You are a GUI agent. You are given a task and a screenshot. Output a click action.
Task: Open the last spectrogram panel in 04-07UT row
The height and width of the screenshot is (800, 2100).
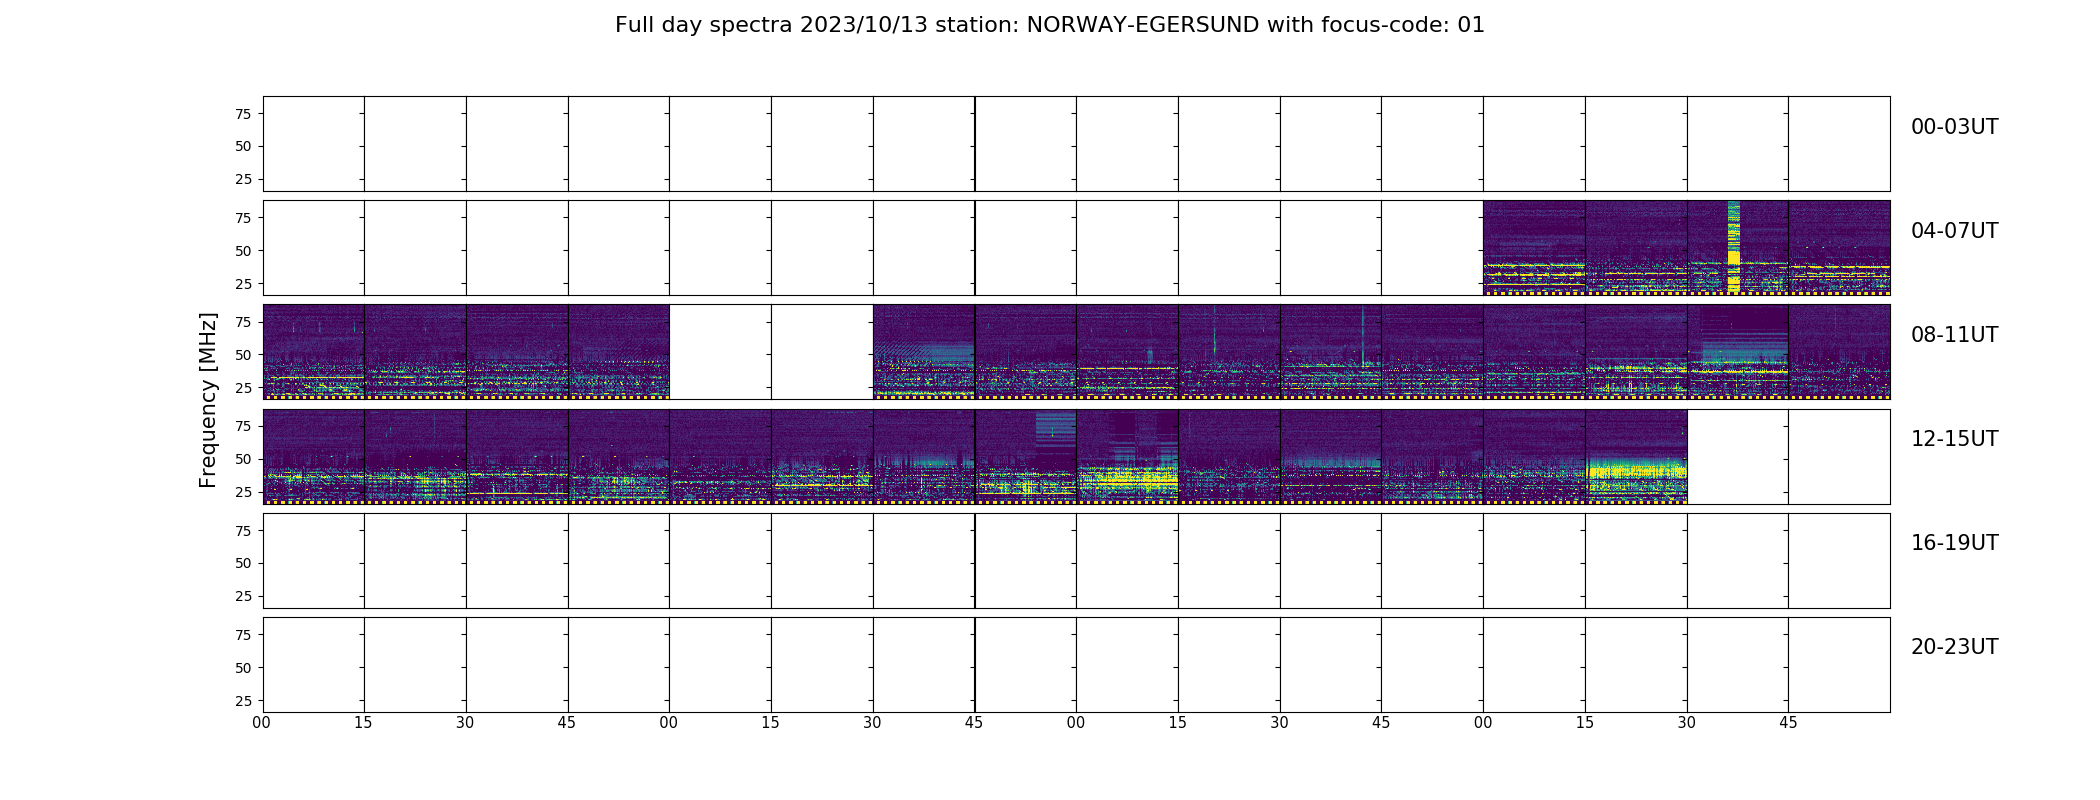click(1839, 247)
